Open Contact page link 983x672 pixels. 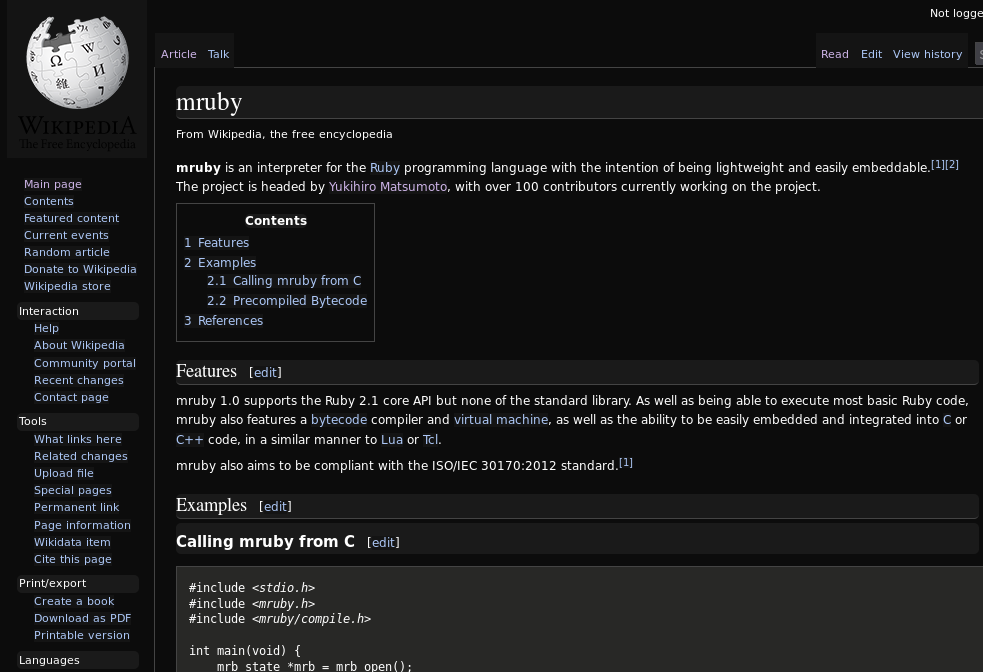tap(71, 397)
